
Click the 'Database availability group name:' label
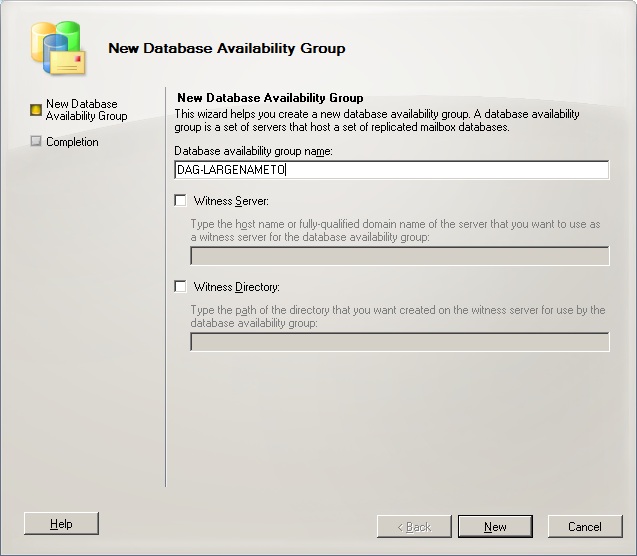click(x=253, y=151)
